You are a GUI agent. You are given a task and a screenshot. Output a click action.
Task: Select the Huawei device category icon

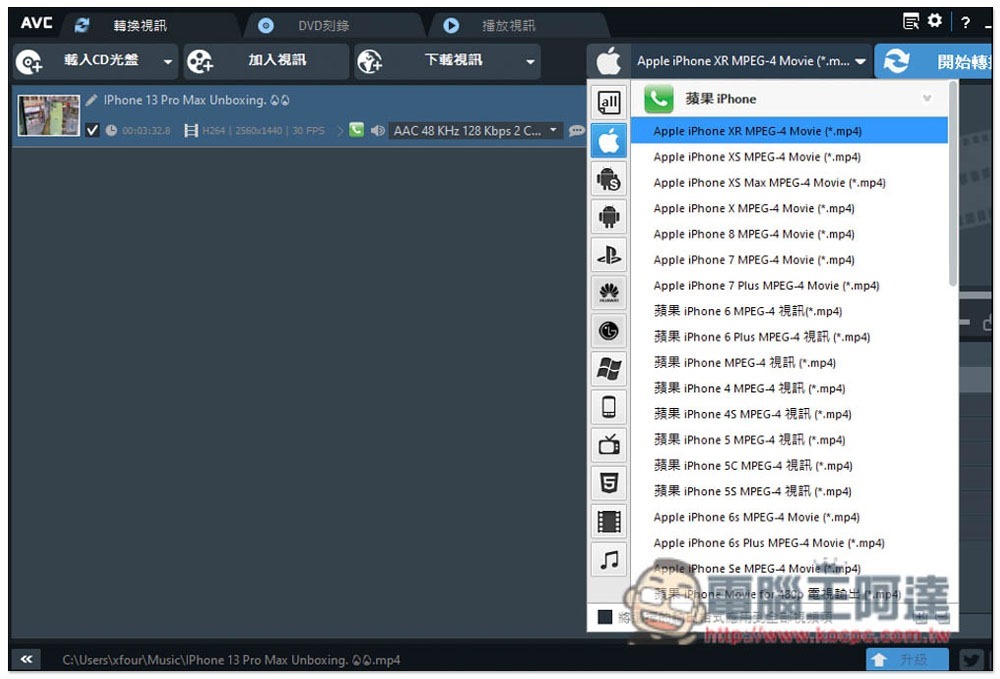(608, 293)
